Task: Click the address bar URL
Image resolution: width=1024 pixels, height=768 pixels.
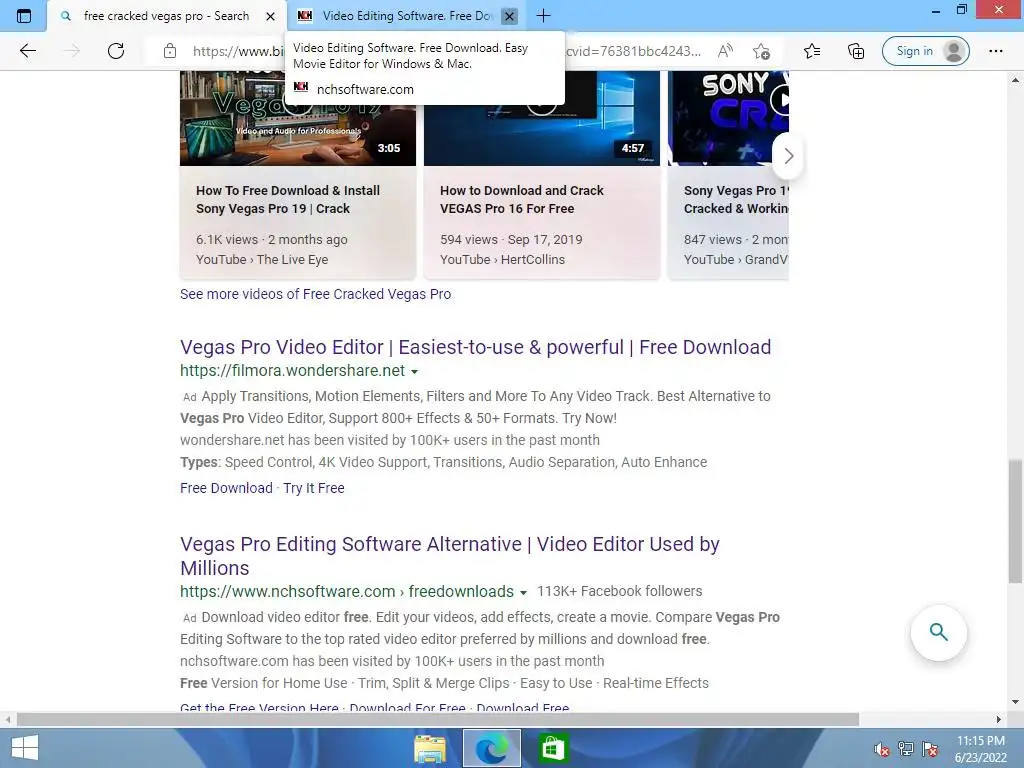Action: click(x=238, y=51)
